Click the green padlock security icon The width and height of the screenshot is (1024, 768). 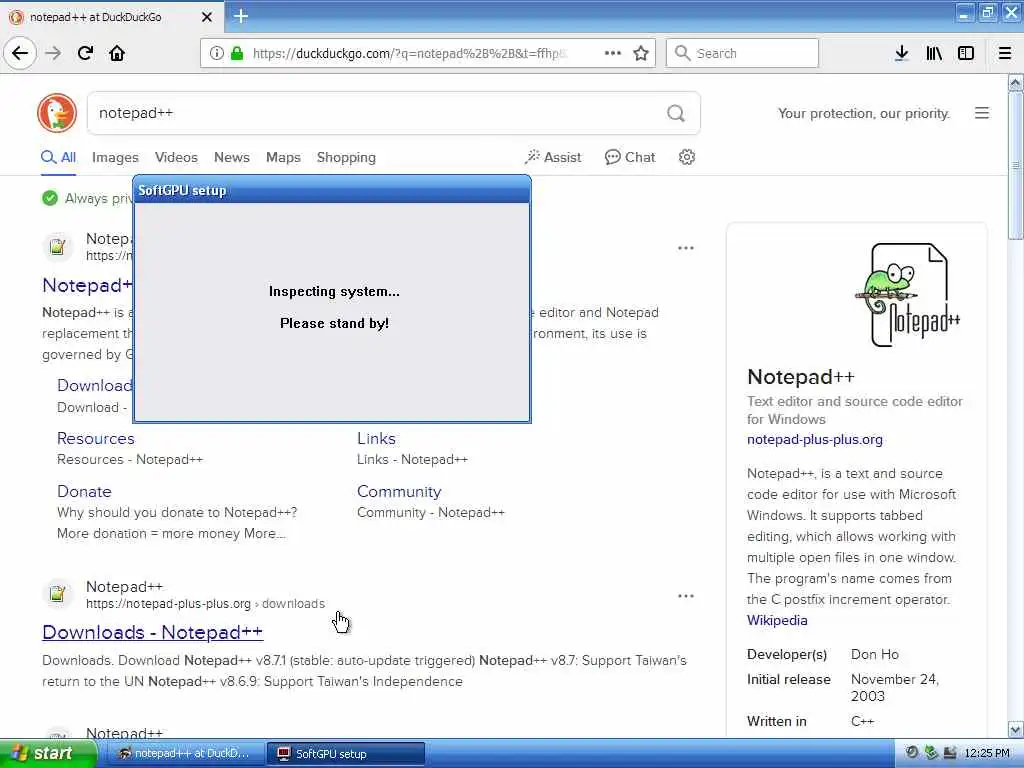(237, 53)
